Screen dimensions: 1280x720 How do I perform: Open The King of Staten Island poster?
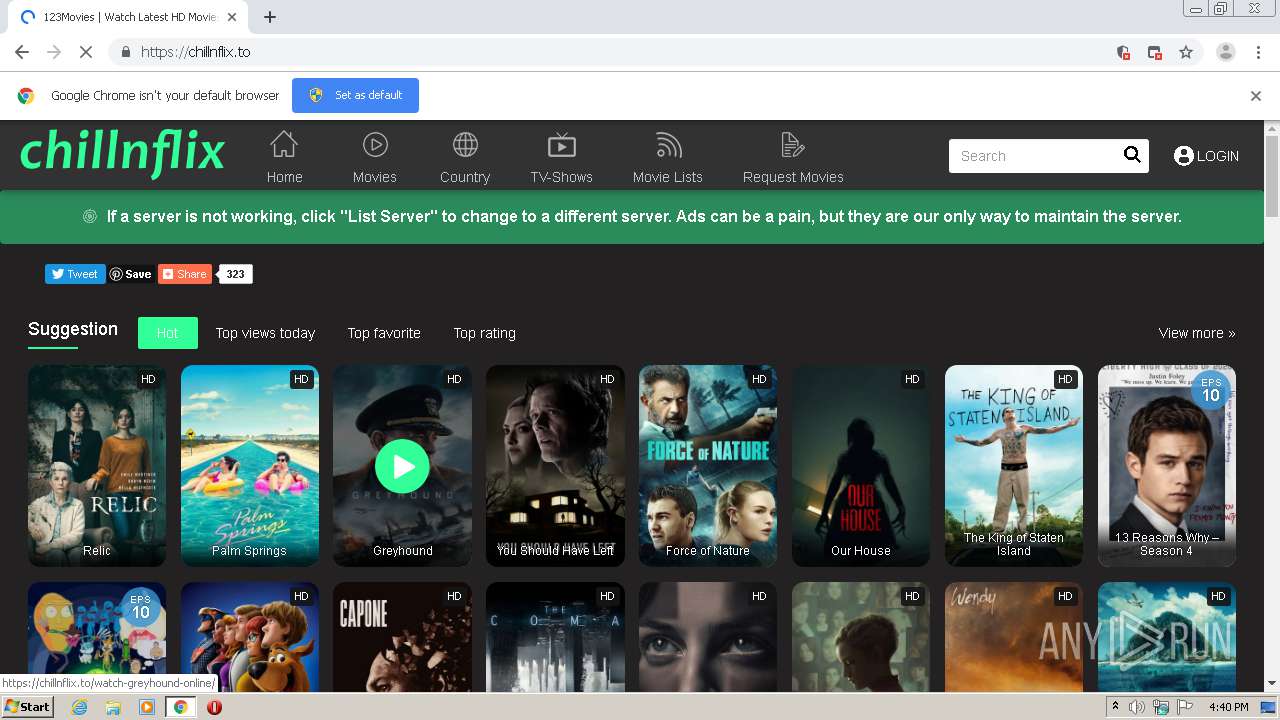click(1014, 466)
